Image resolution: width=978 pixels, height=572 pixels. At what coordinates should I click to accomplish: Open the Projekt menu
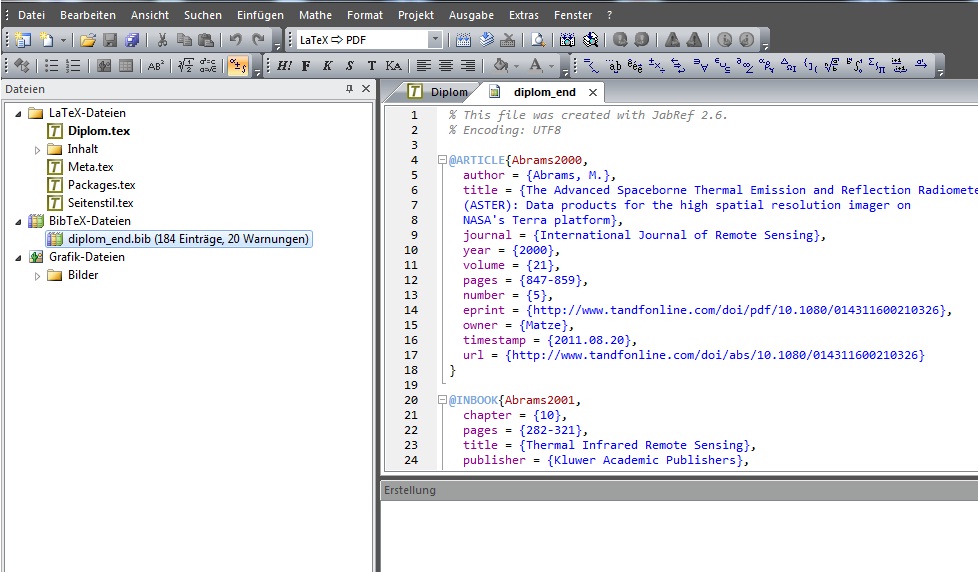tap(416, 15)
